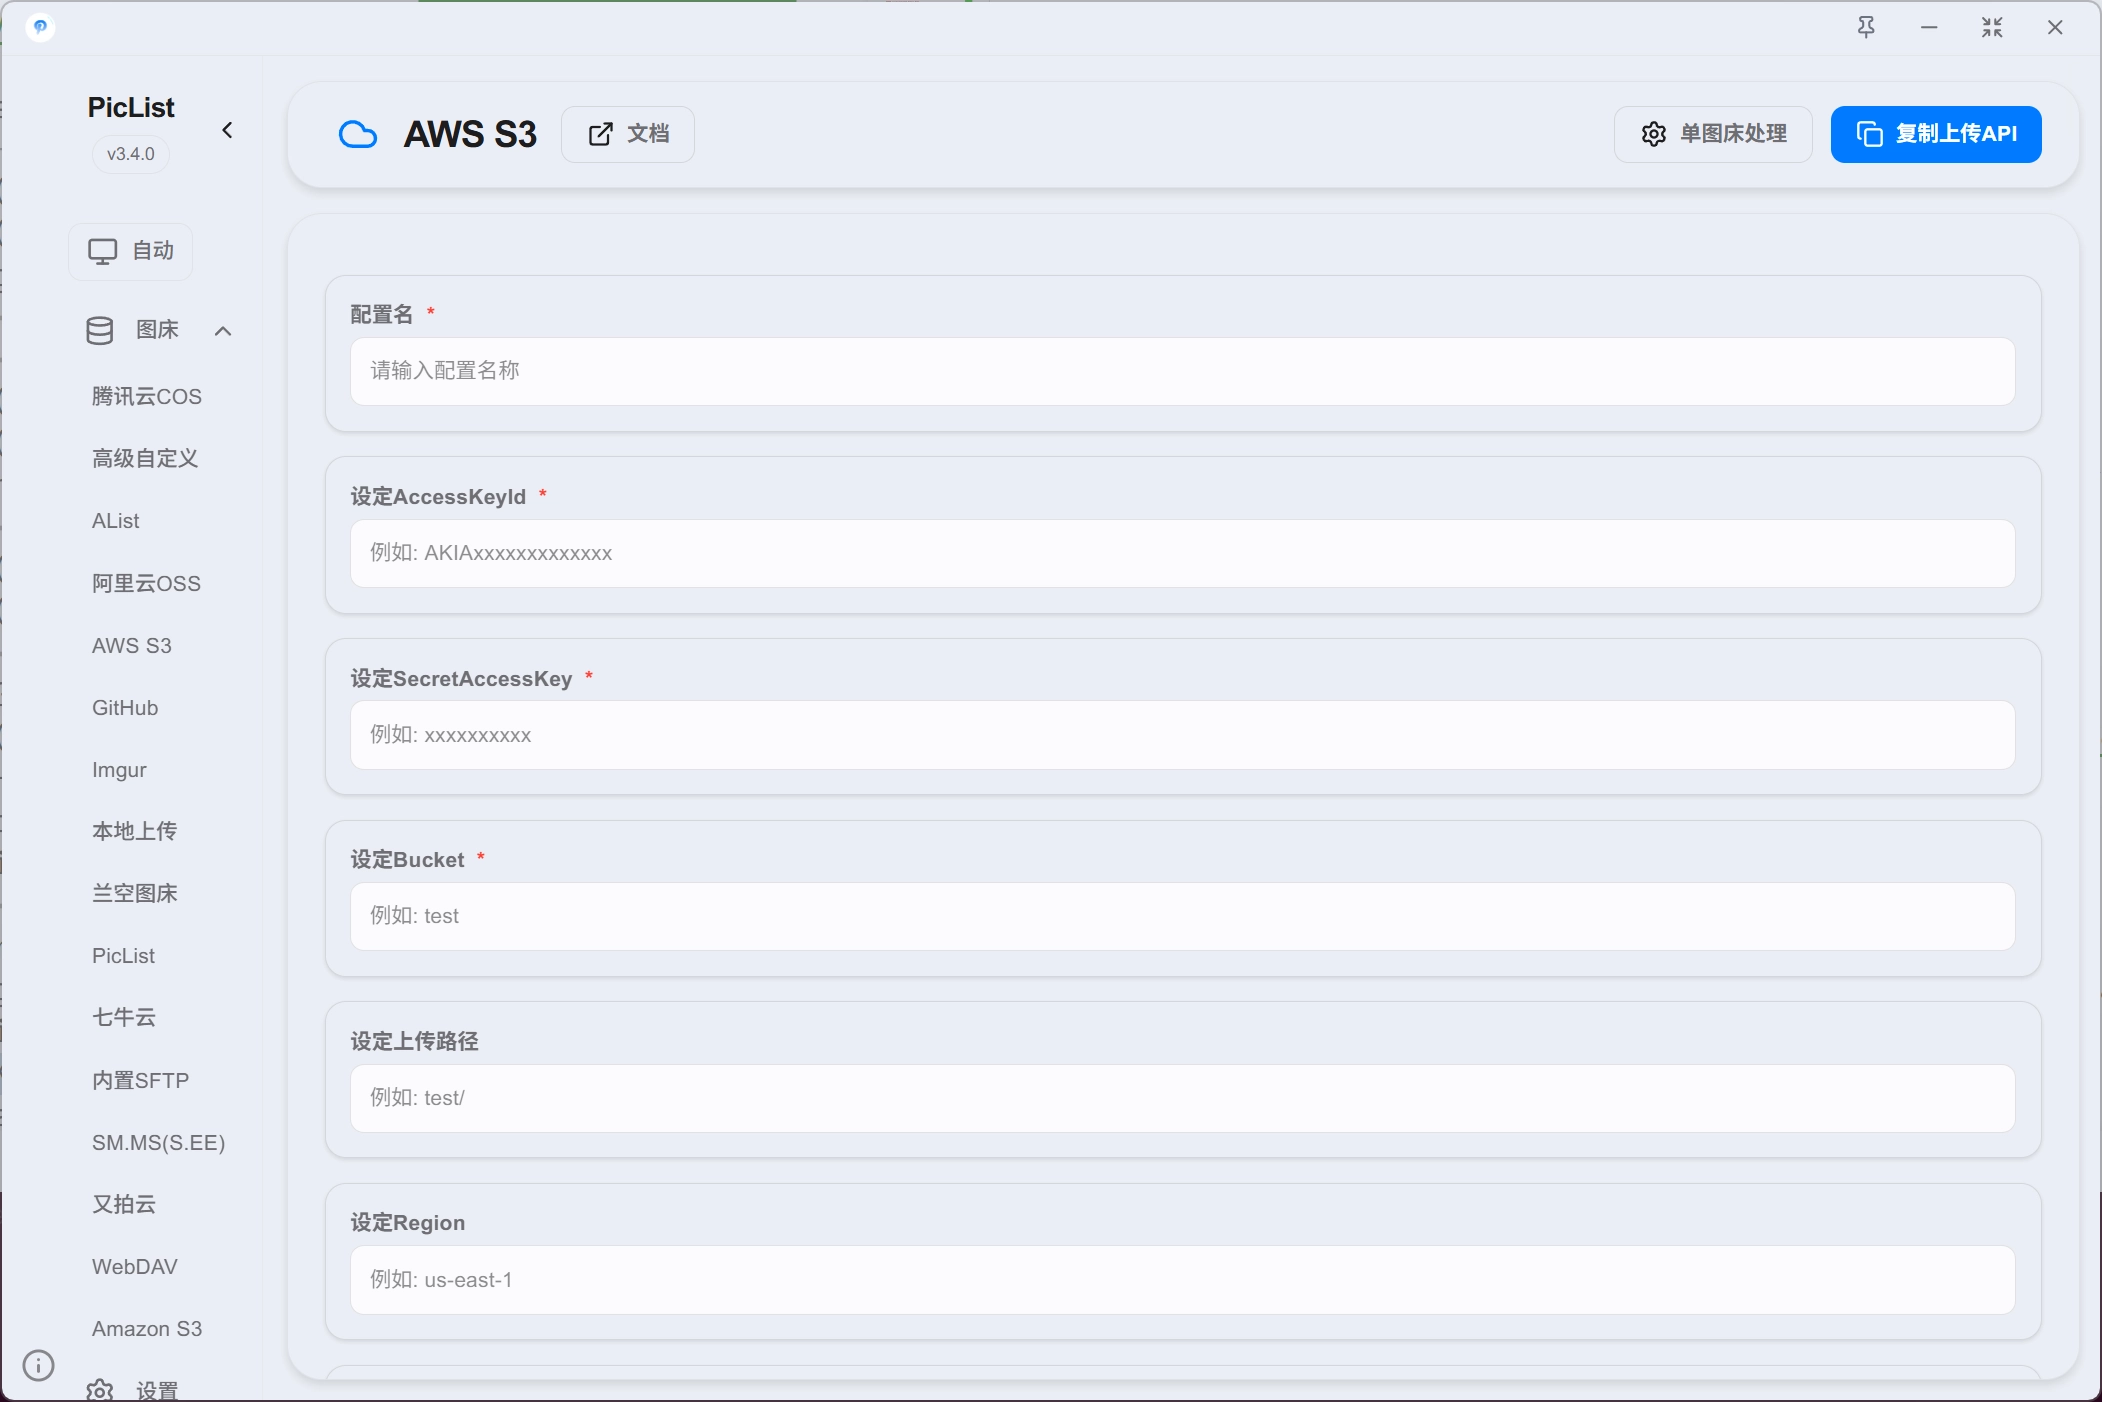Select 七牛云 in sidebar
The image size is (2102, 1402).
124,1018
